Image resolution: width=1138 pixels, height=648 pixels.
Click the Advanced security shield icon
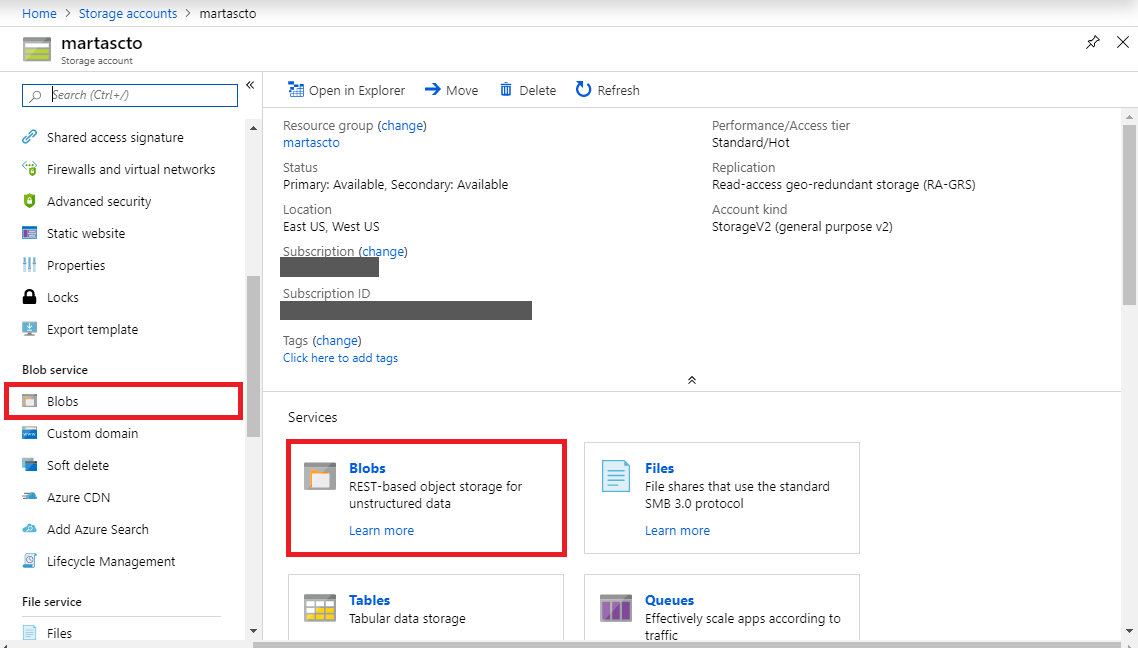click(29, 201)
